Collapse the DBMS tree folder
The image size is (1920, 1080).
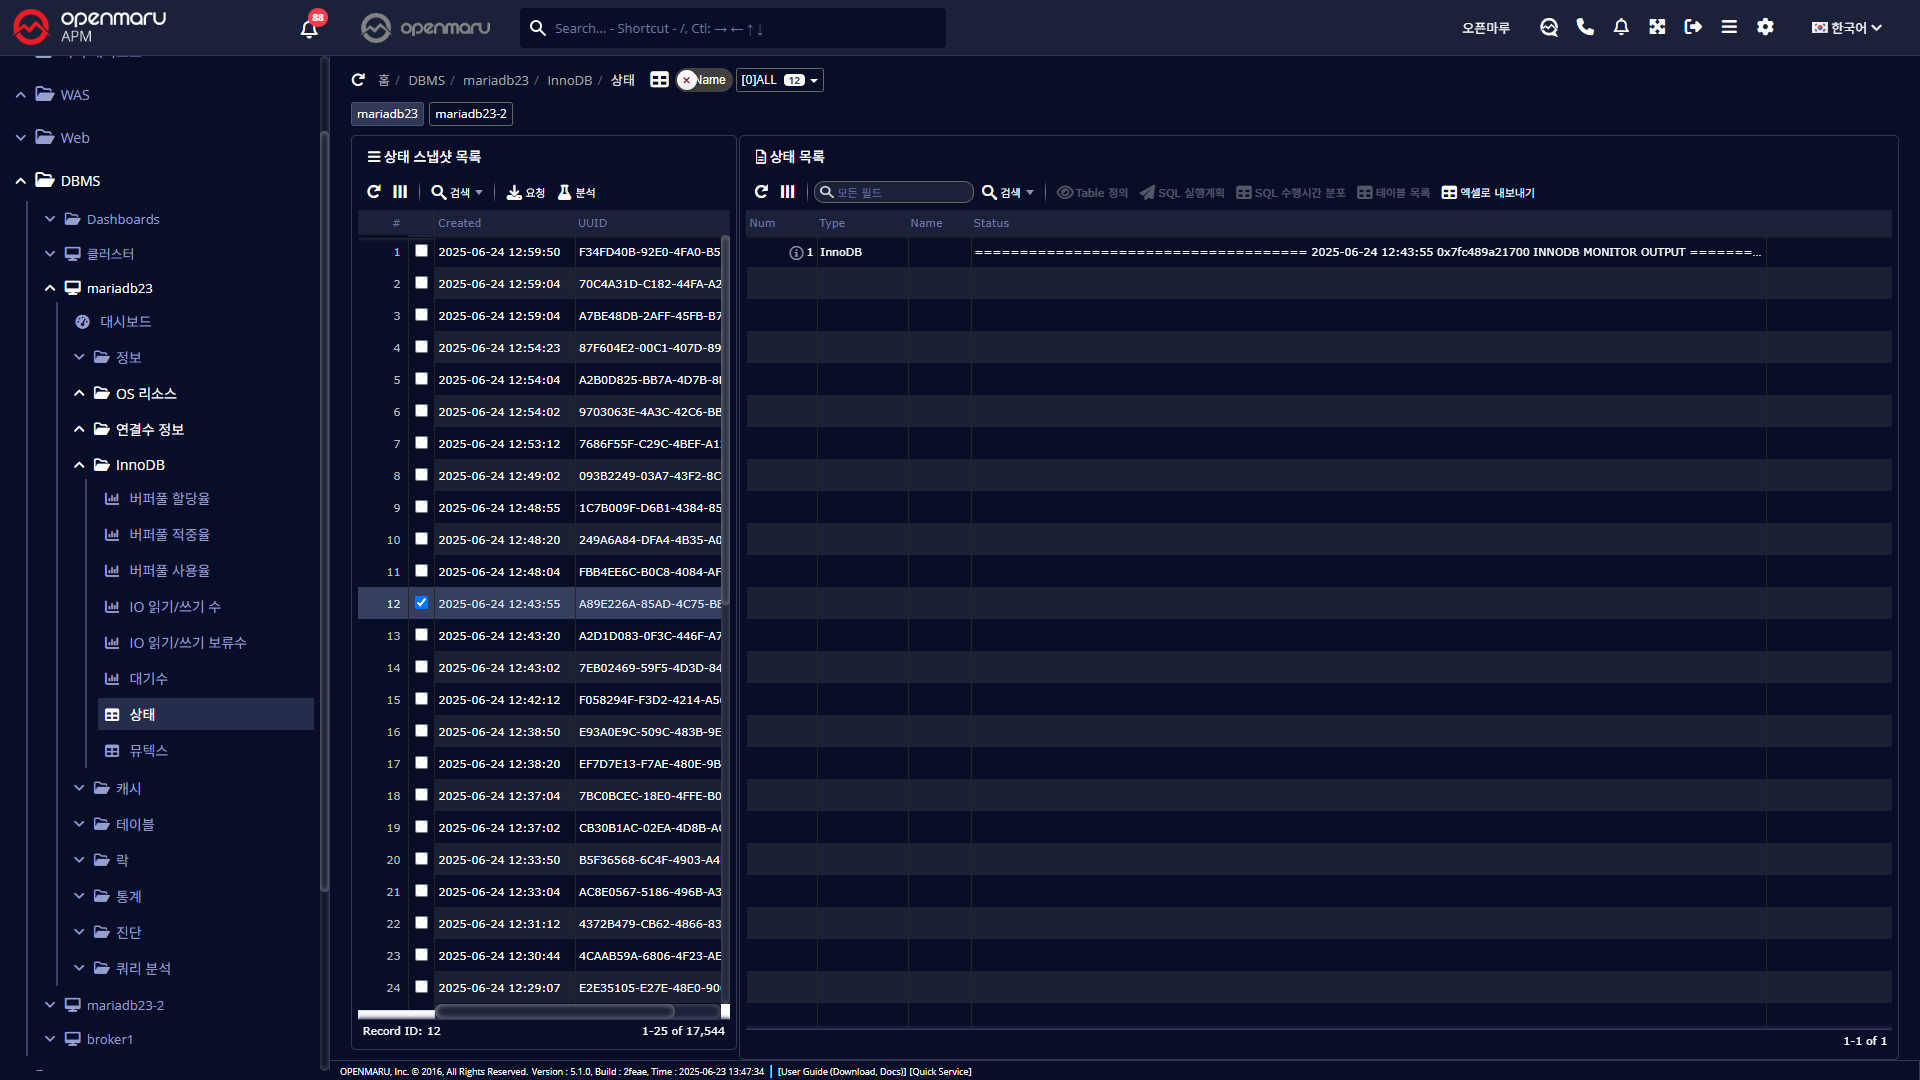pyautogui.click(x=21, y=181)
